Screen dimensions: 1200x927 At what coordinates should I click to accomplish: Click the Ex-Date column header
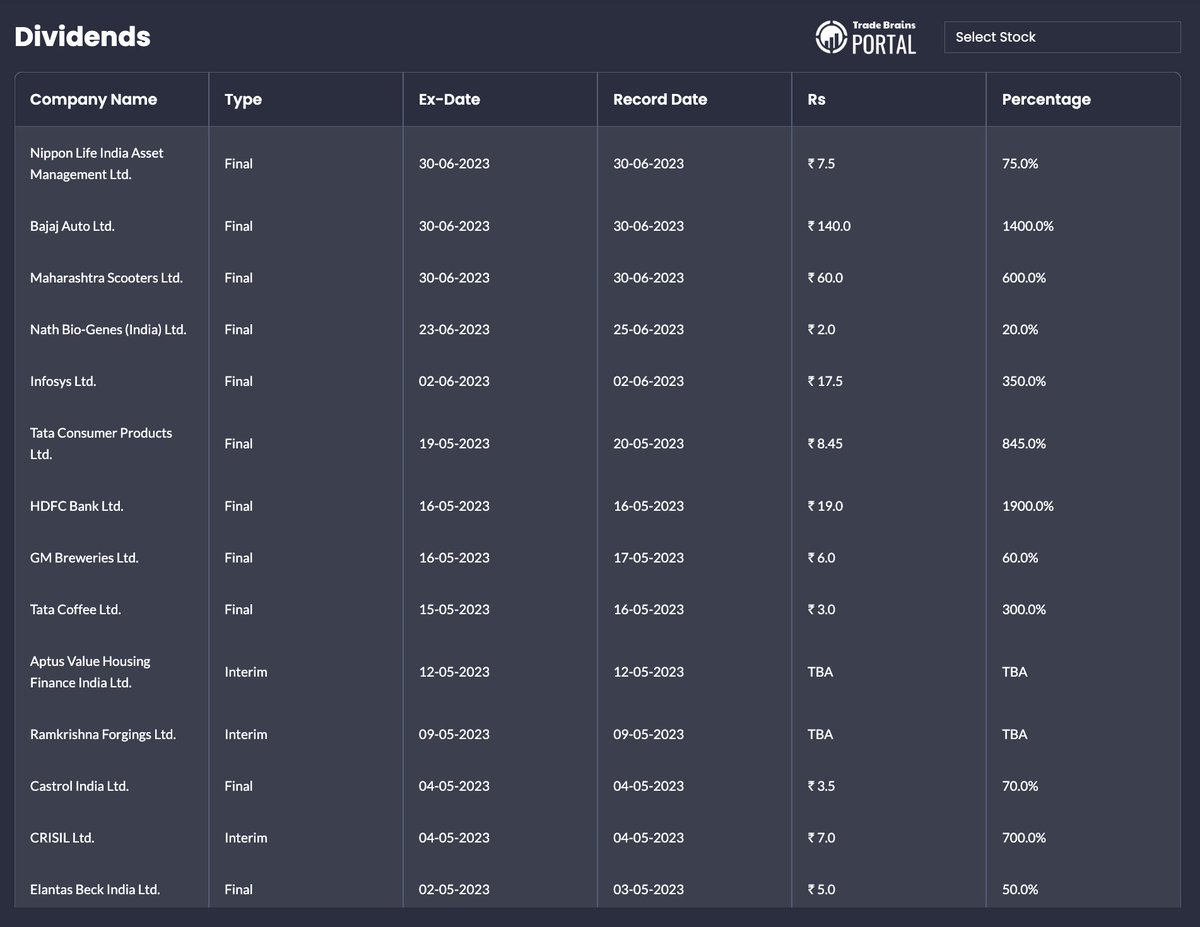click(x=449, y=99)
